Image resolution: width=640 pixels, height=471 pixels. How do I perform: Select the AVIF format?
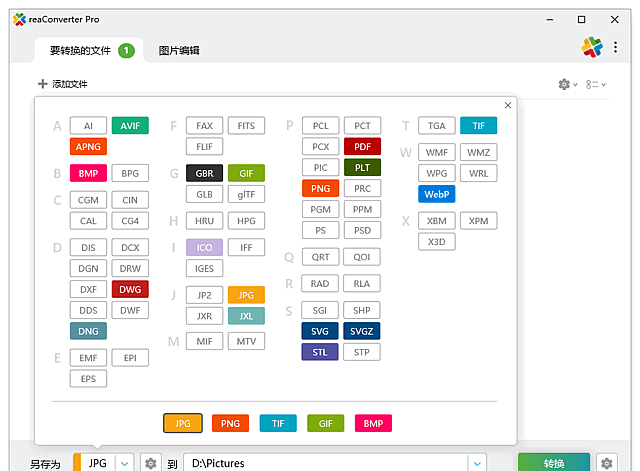[130, 126]
